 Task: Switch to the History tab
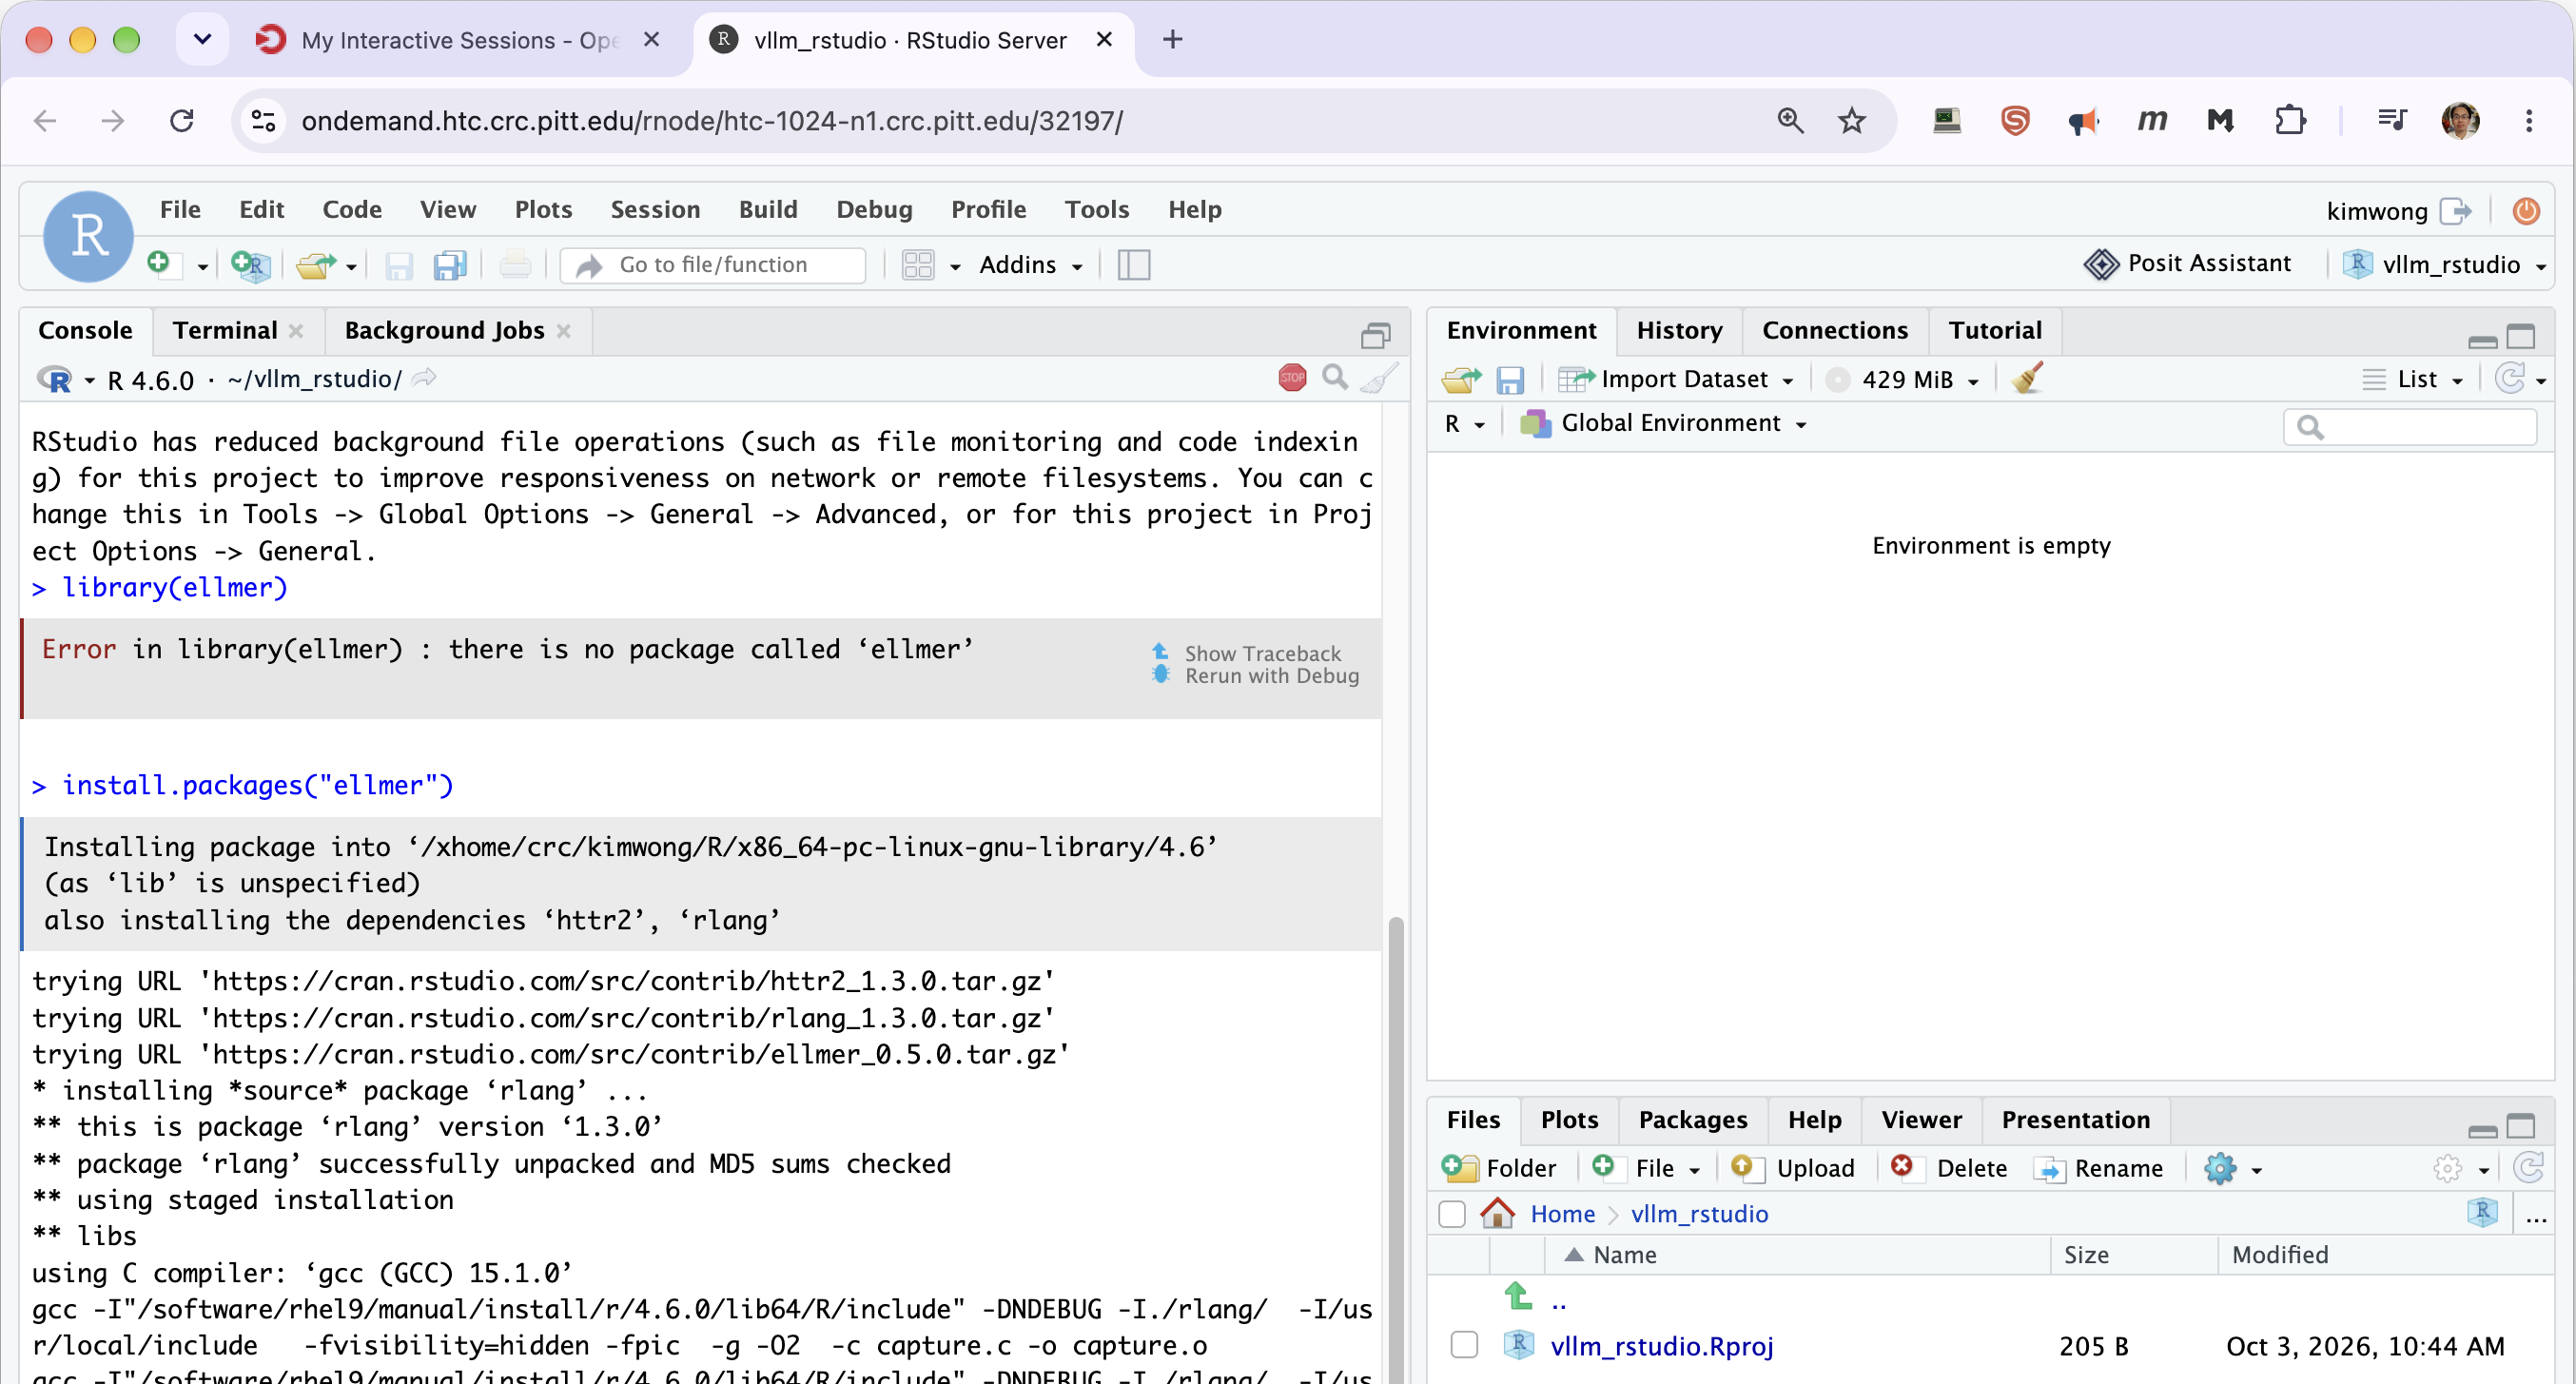[x=1679, y=330]
